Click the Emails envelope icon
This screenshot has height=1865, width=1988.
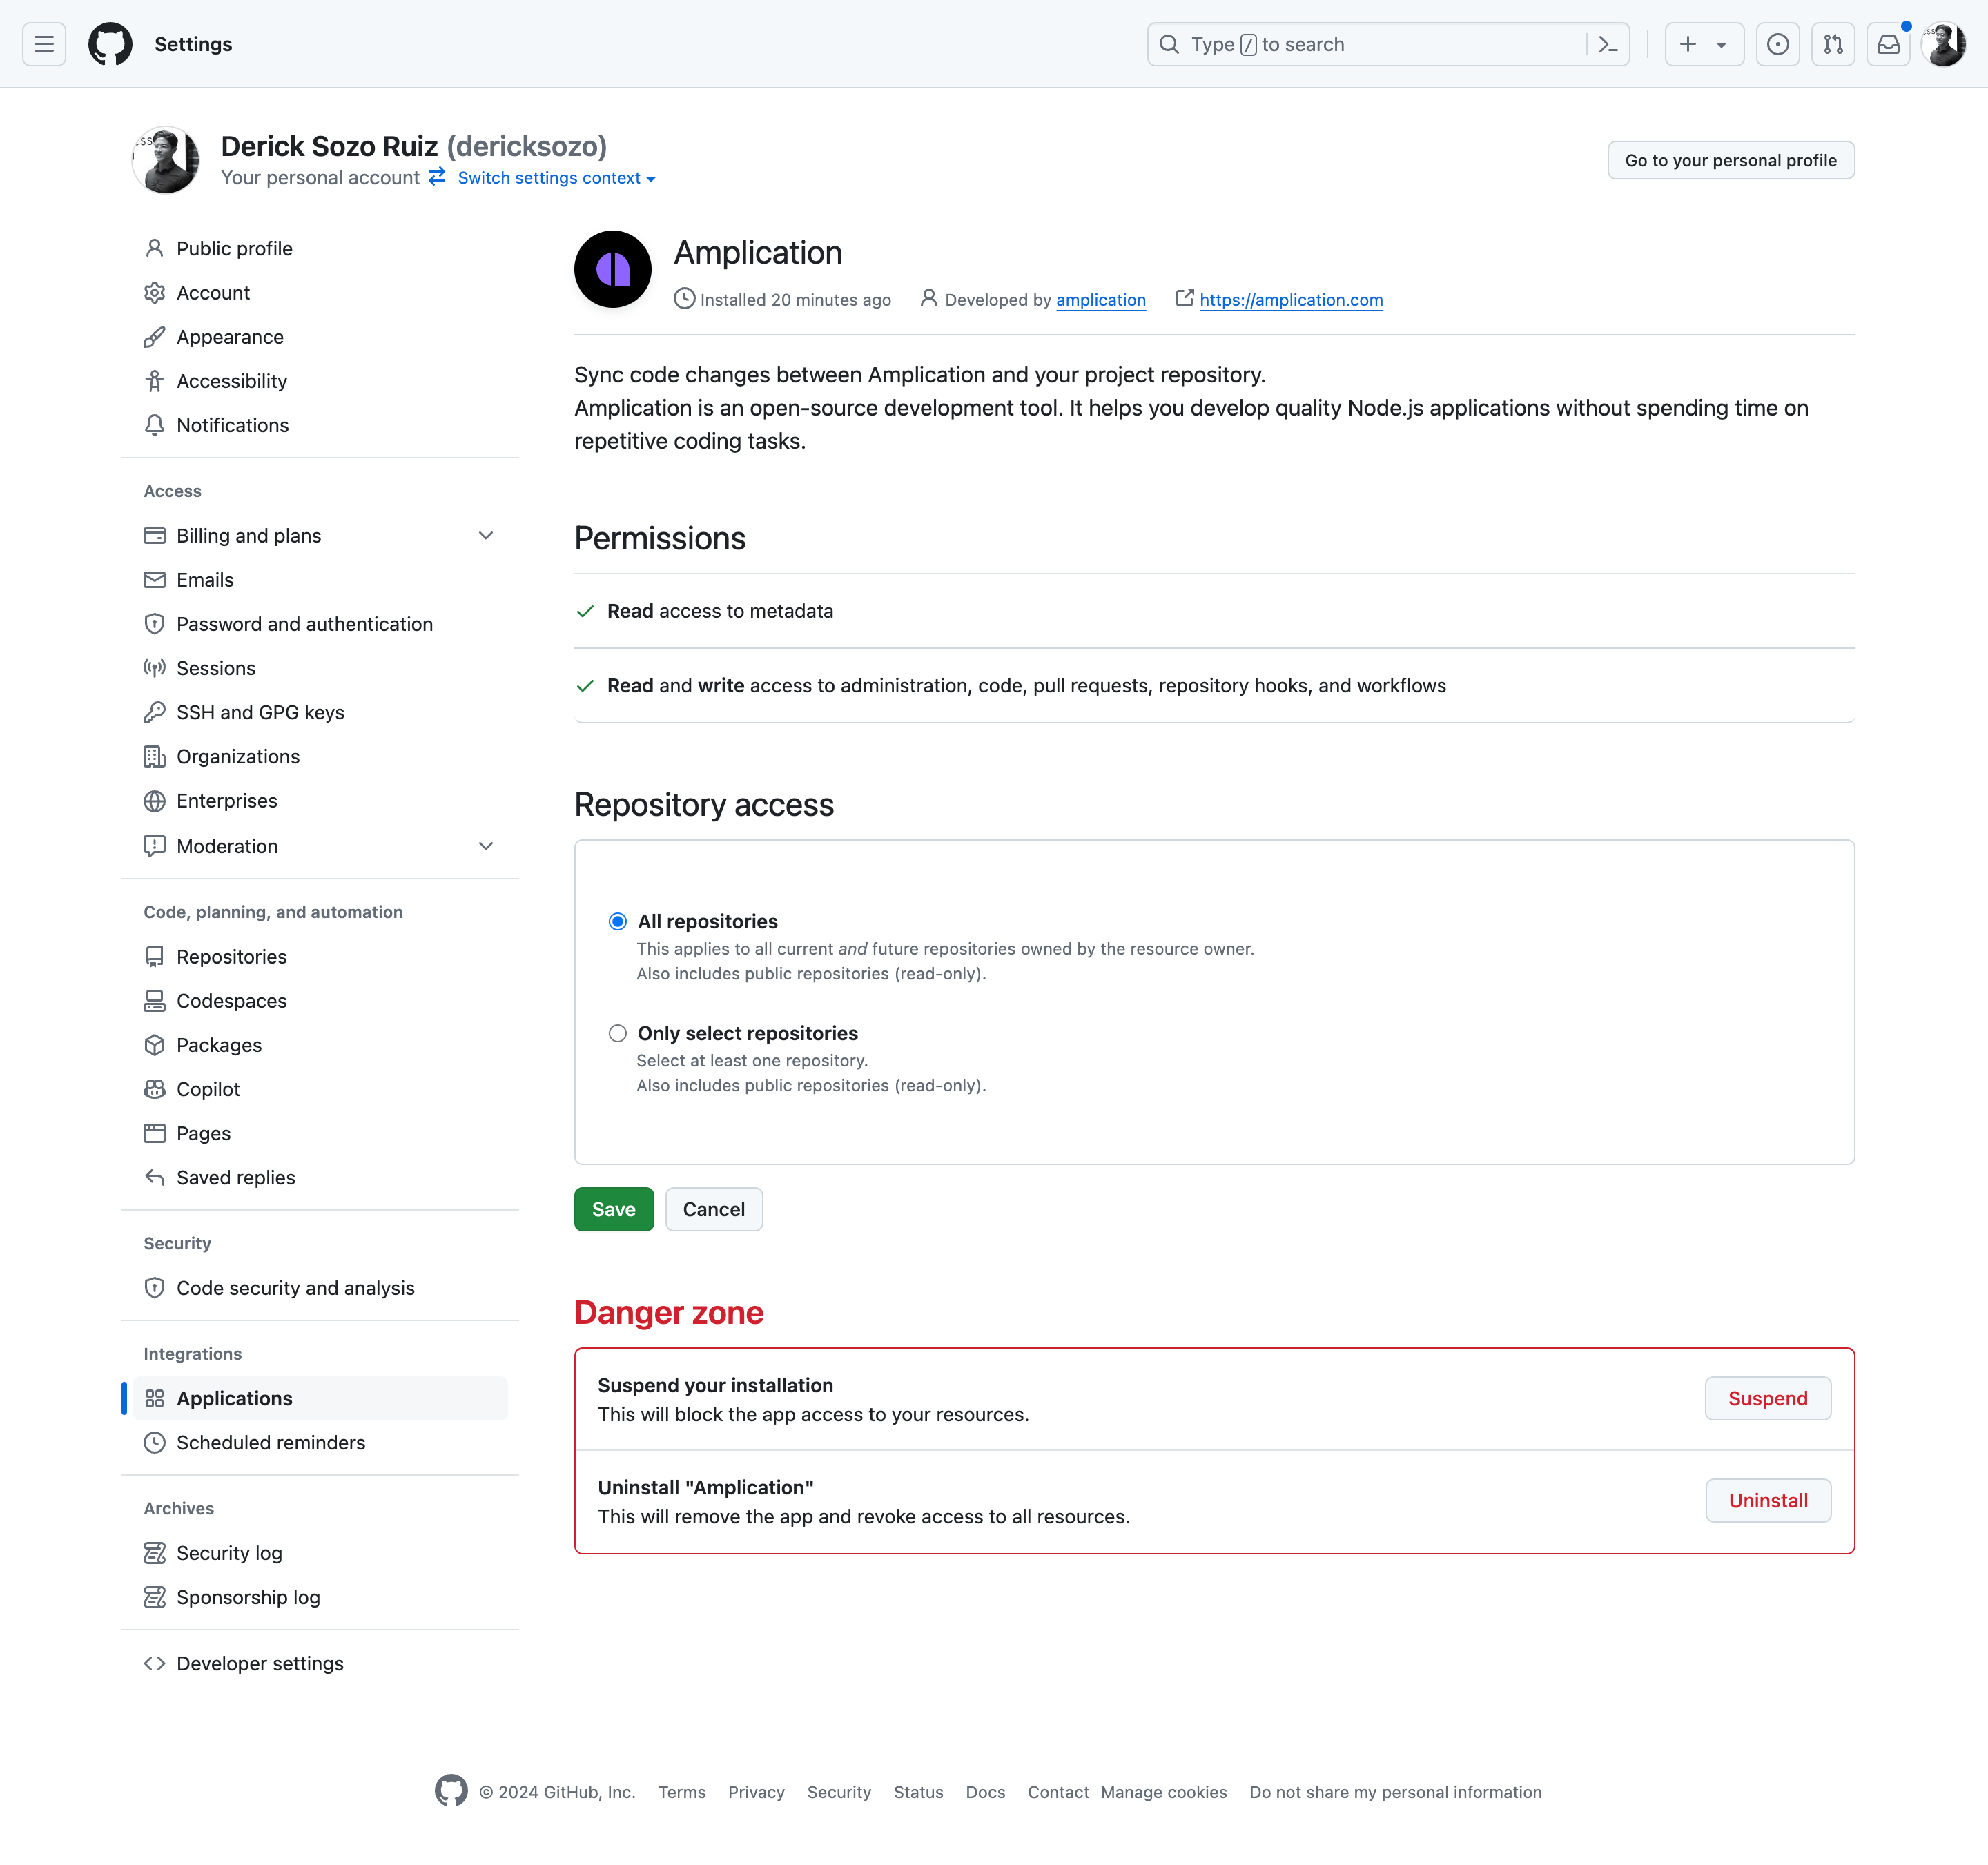click(154, 580)
